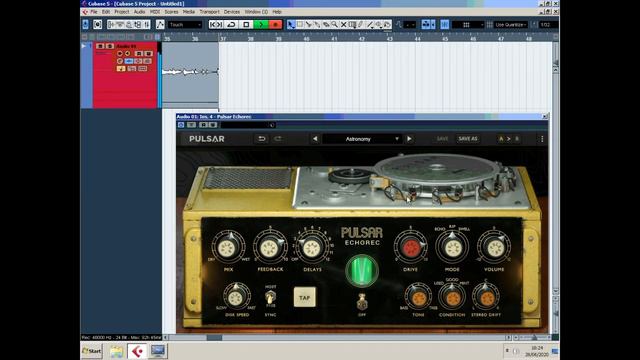Select the Draw pencil tool
Viewport: 640px width, 360px height.
pos(361,24)
